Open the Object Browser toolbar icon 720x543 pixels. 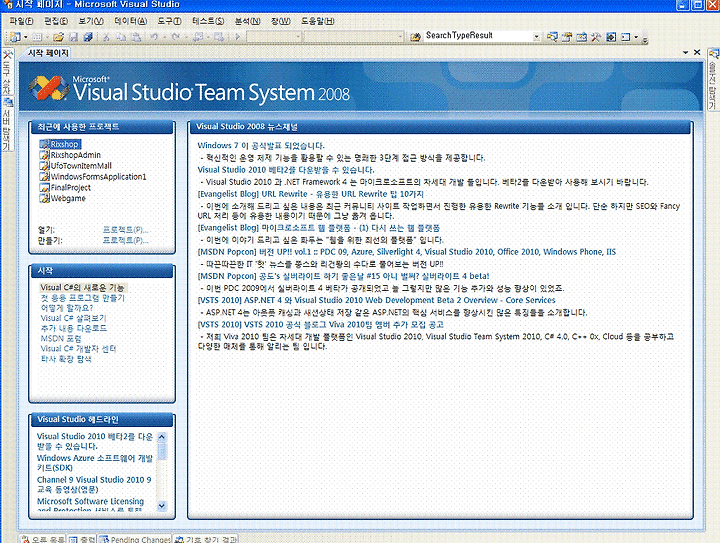[x=581, y=37]
